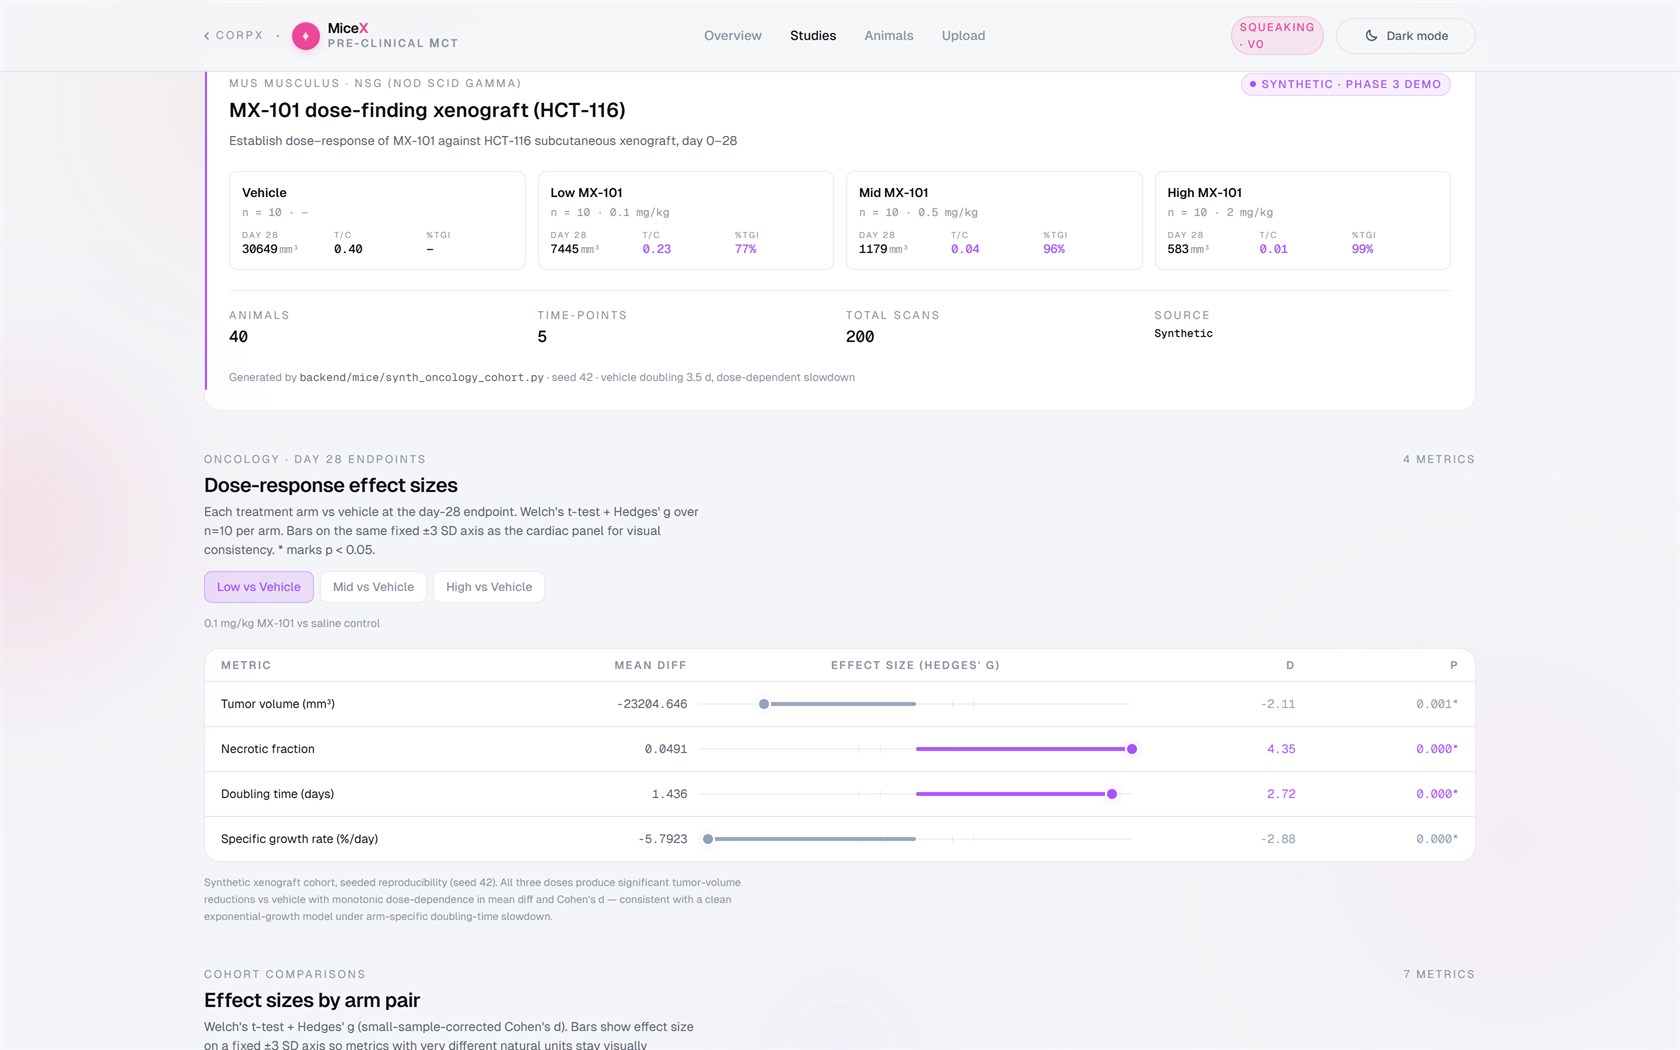Click the Dose-response effect sizes heading
The image size is (1680, 1050).
[331, 485]
